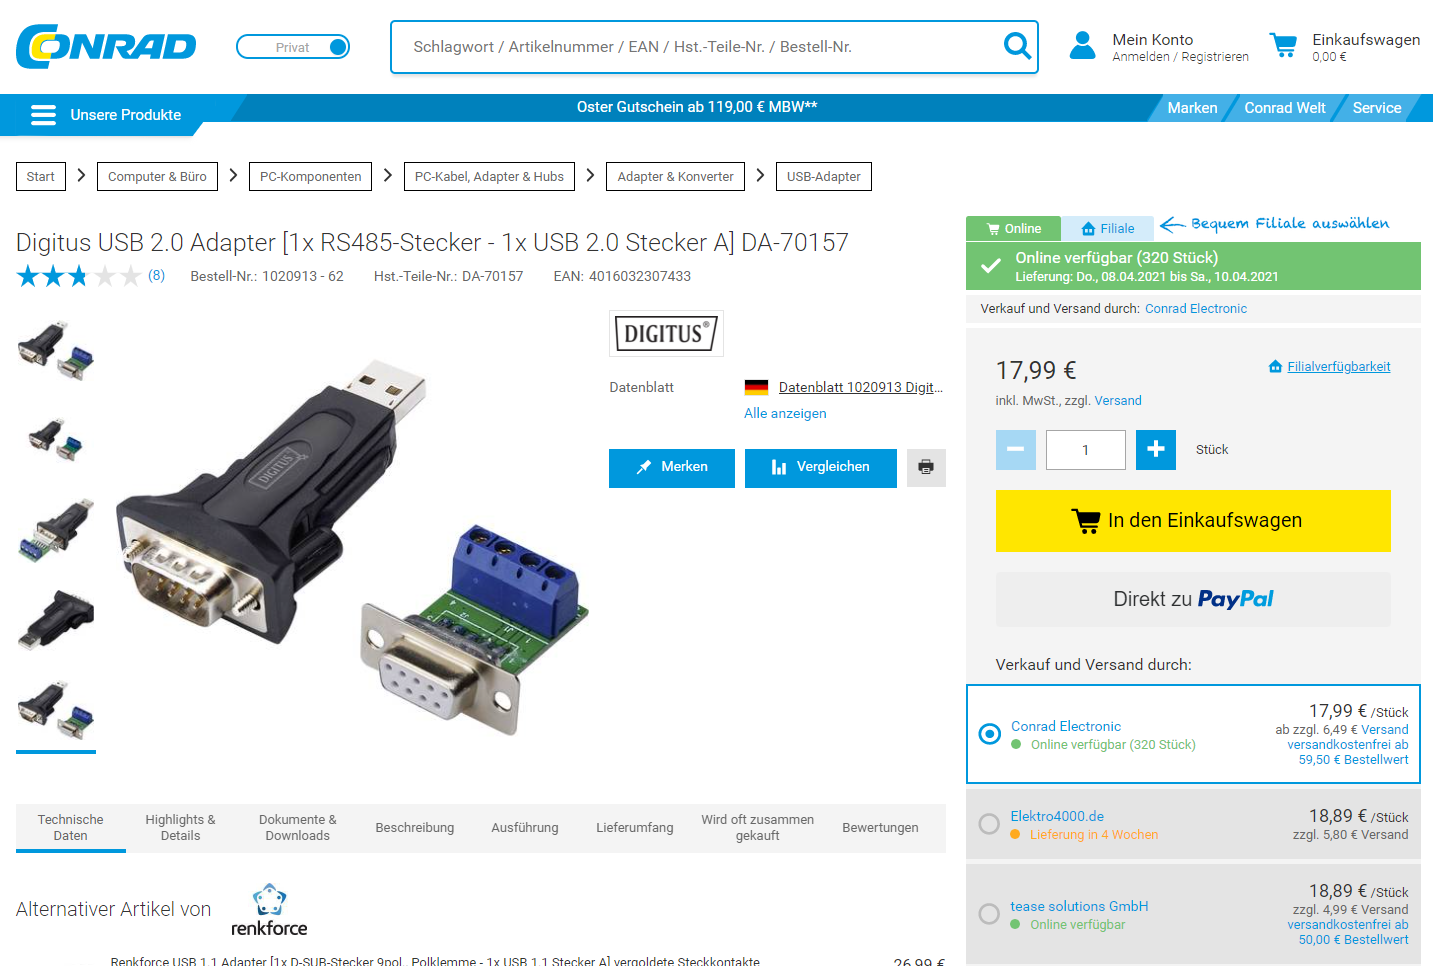Open the (8) reviews count link
This screenshot has width=1433, height=966.
point(156,275)
